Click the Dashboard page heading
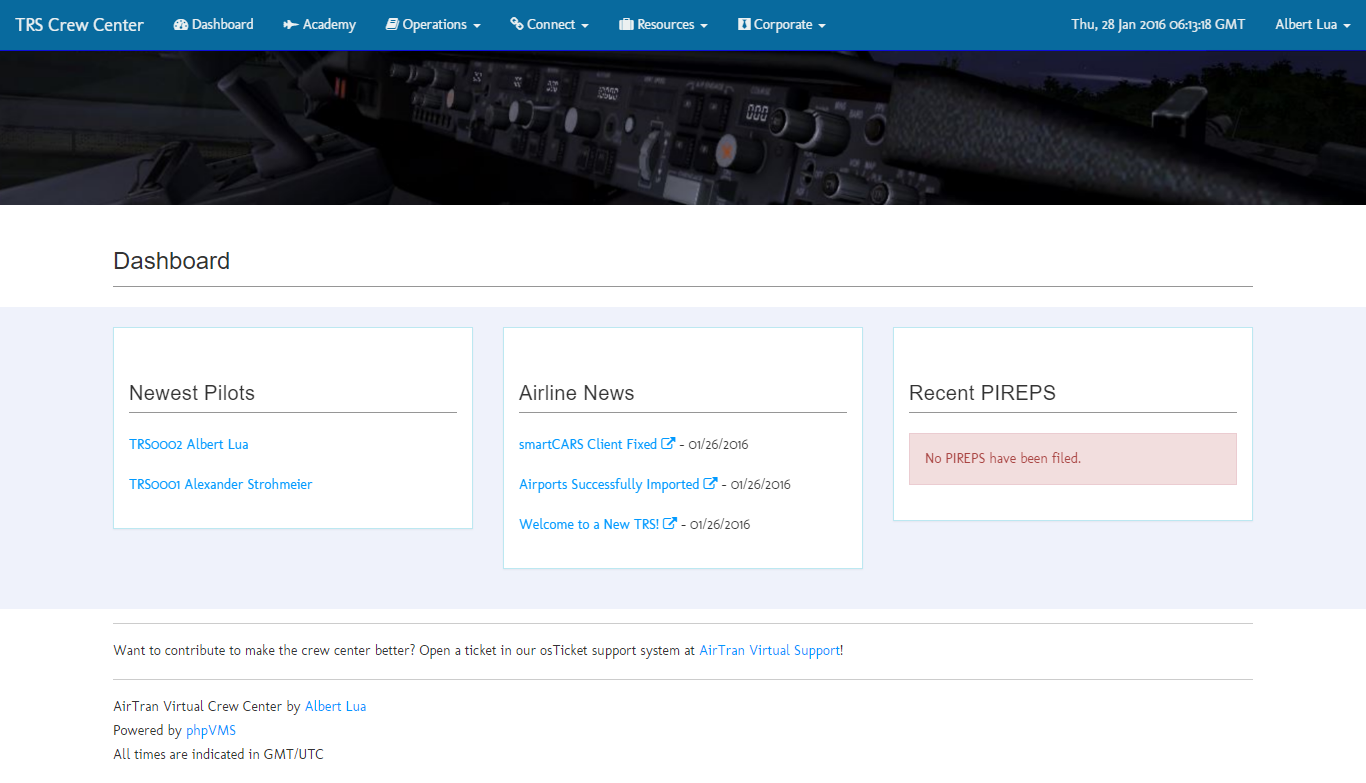 tap(172, 261)
